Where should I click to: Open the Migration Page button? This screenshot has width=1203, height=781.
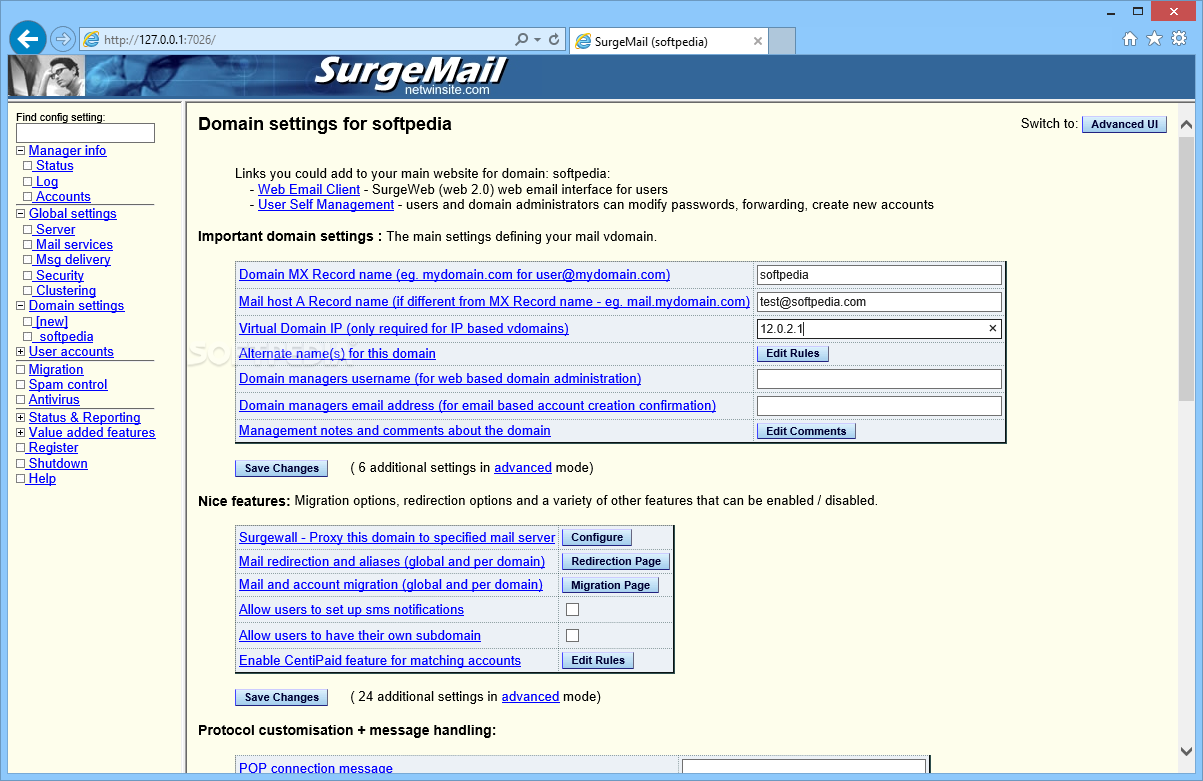(x=610, y=585)
